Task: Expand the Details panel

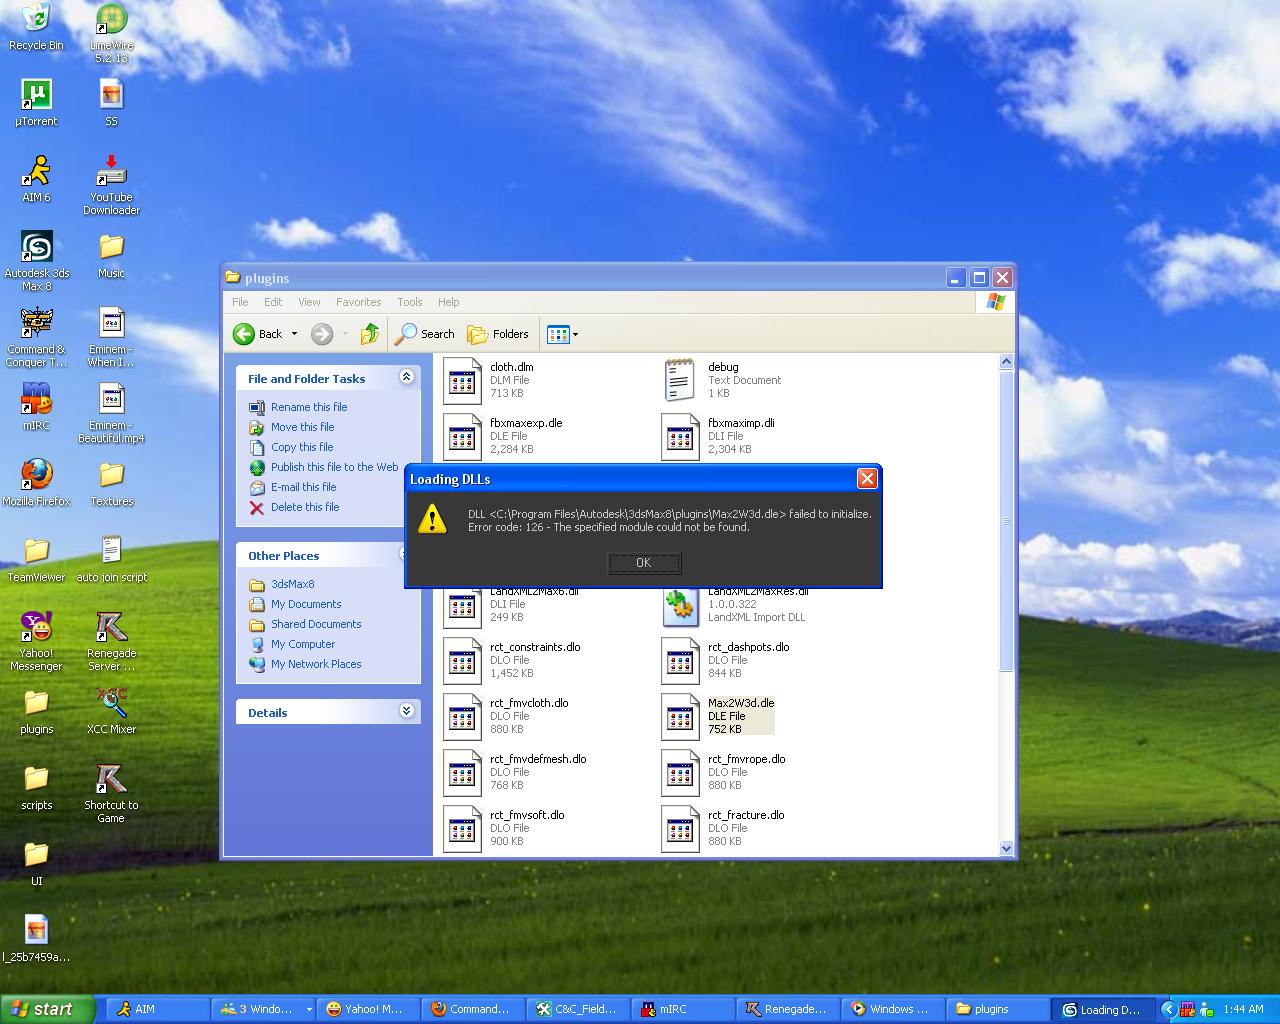Action: tap(406, 711)
